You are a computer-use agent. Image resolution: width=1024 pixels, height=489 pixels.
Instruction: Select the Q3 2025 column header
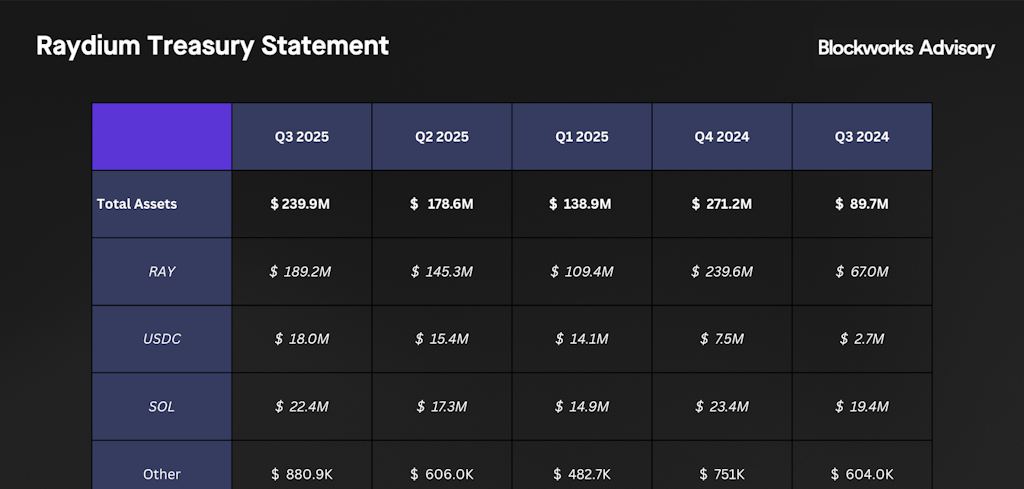pos(302,137)
